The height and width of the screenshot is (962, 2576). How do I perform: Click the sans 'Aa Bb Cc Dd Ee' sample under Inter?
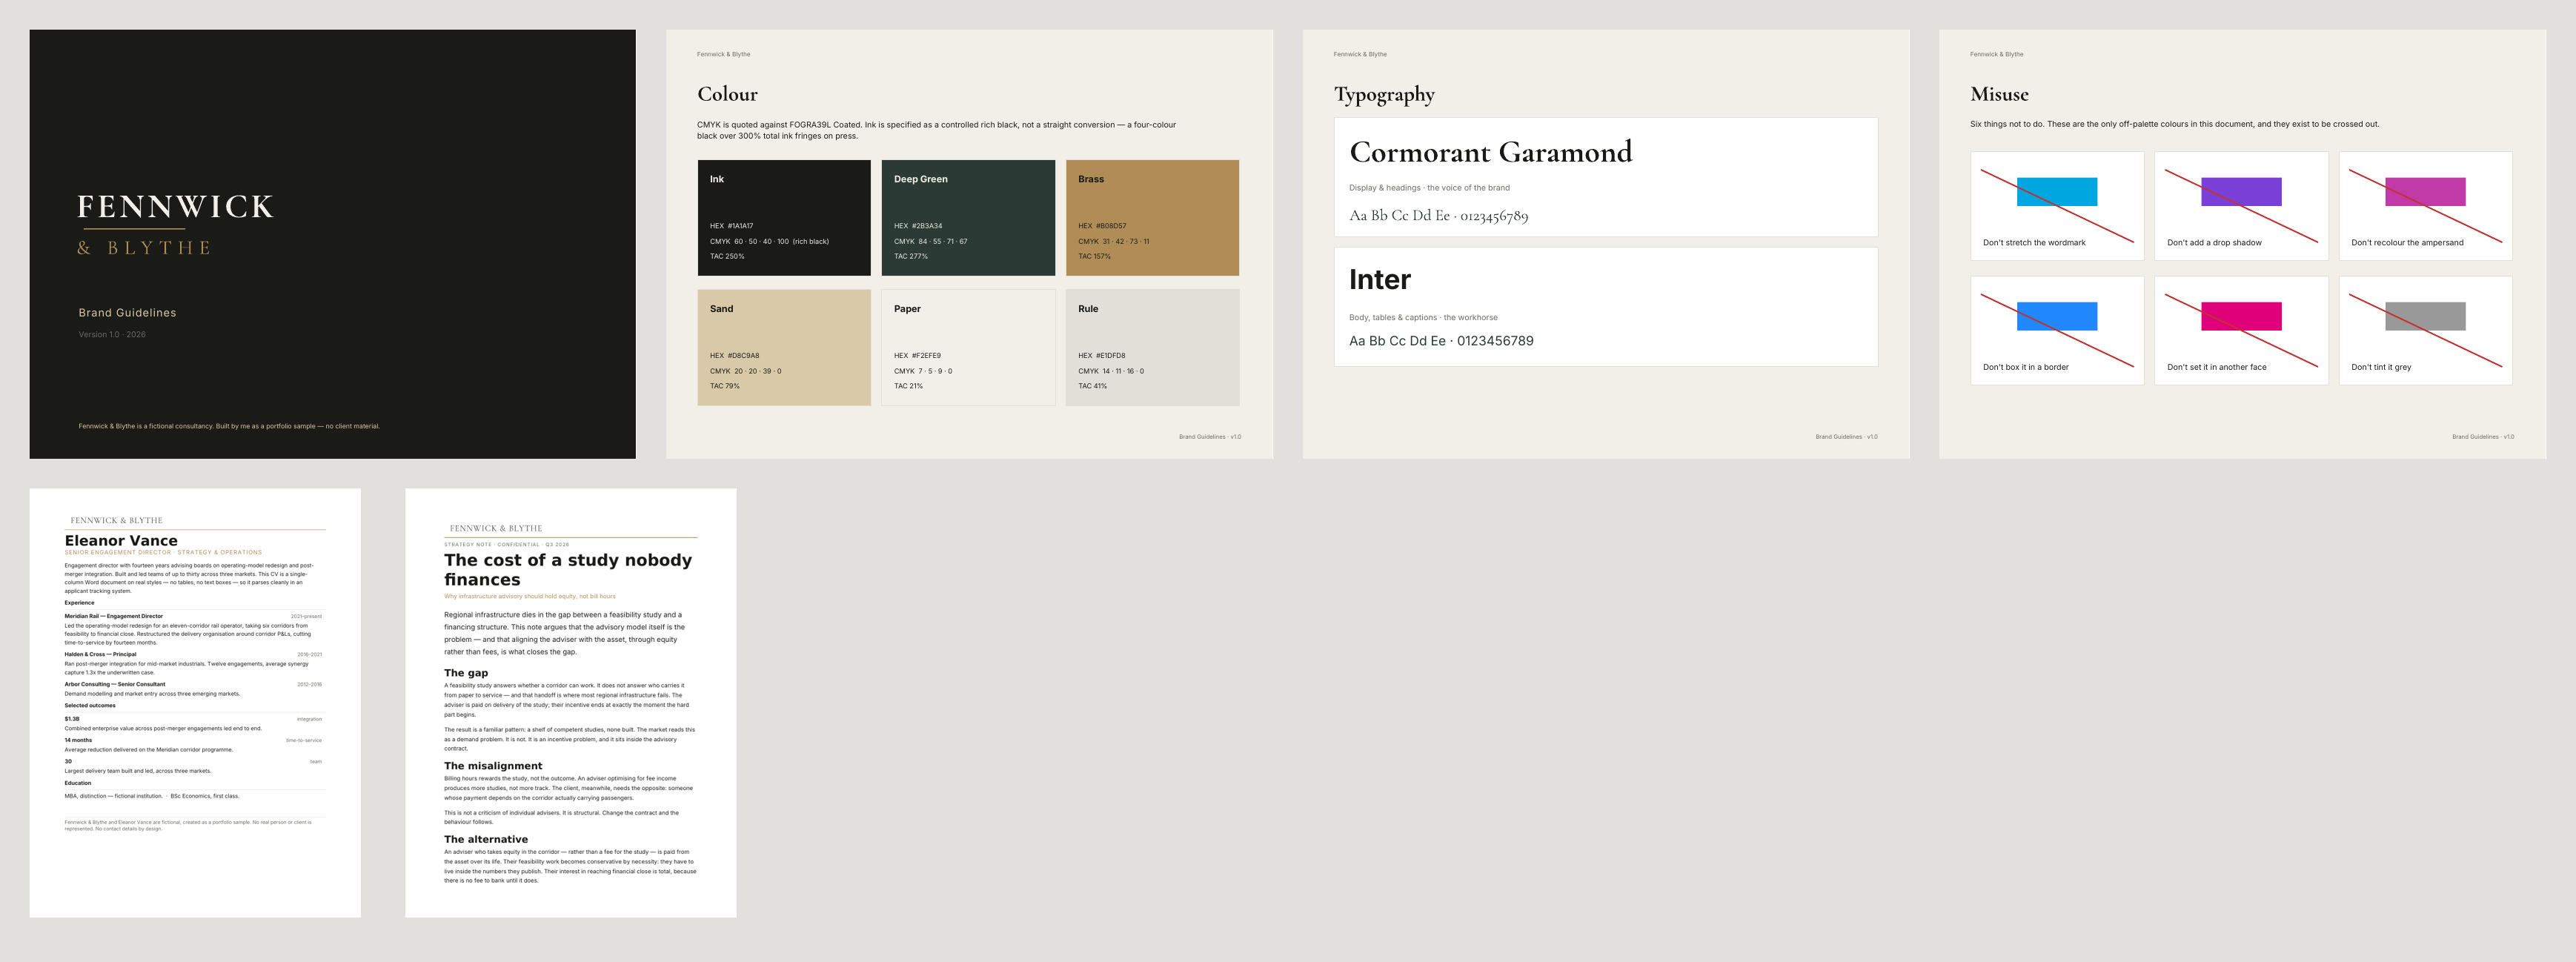(x=1441, y=341)
